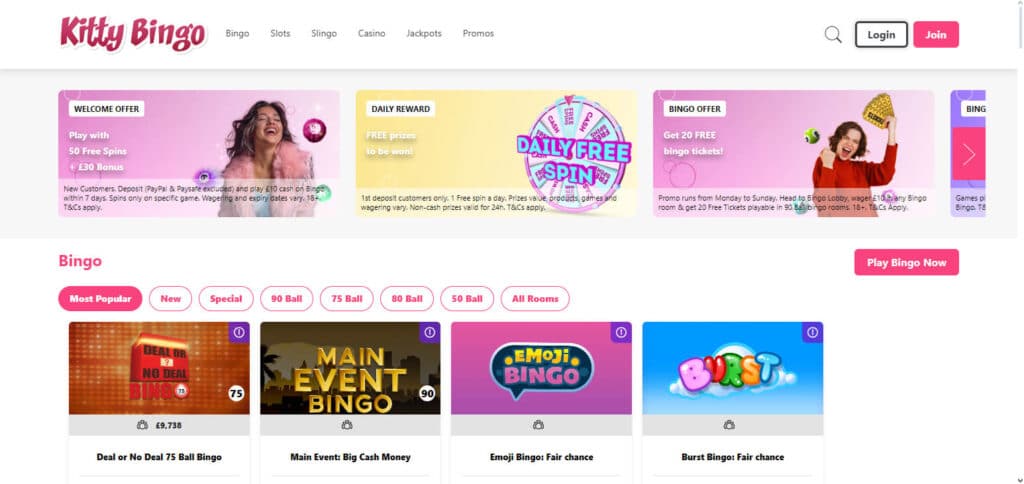Open info icon on Main Event Bingo tile
Image resolution: width=1024 pixels, height=484 pixels.
(x=430, y=332)
